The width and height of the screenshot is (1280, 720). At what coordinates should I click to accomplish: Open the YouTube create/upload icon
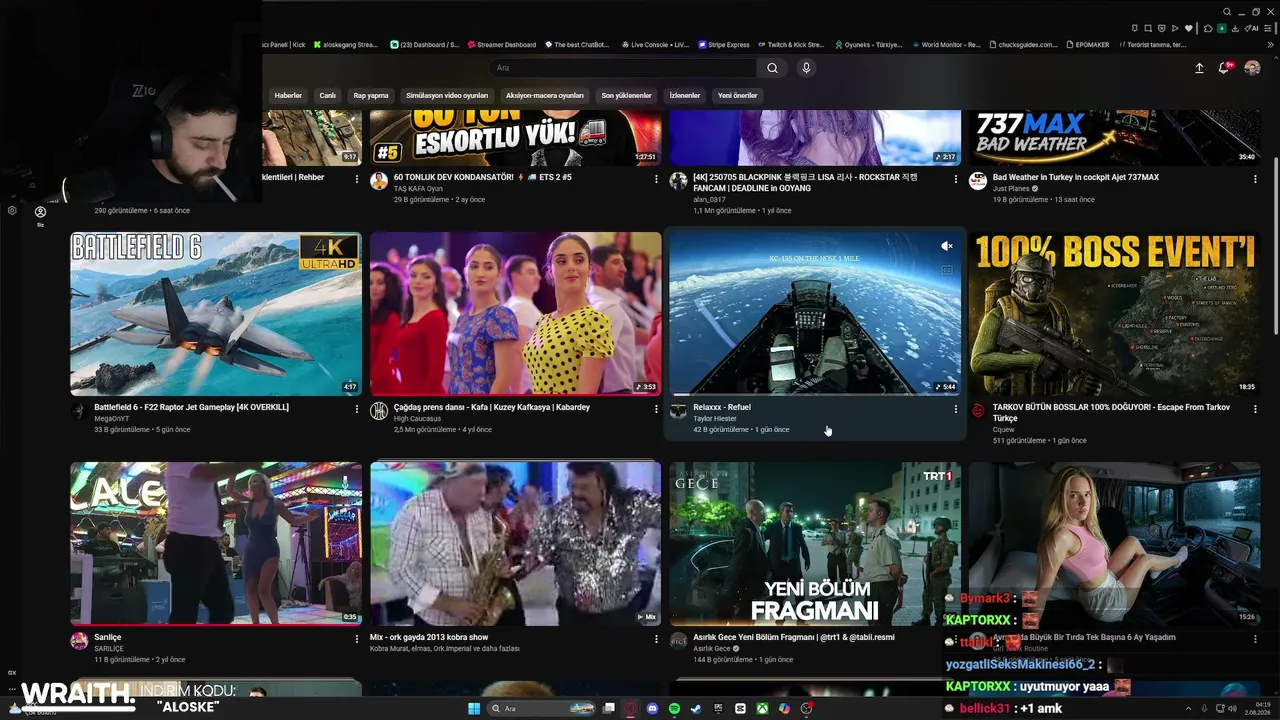(x=1199, y=68)
